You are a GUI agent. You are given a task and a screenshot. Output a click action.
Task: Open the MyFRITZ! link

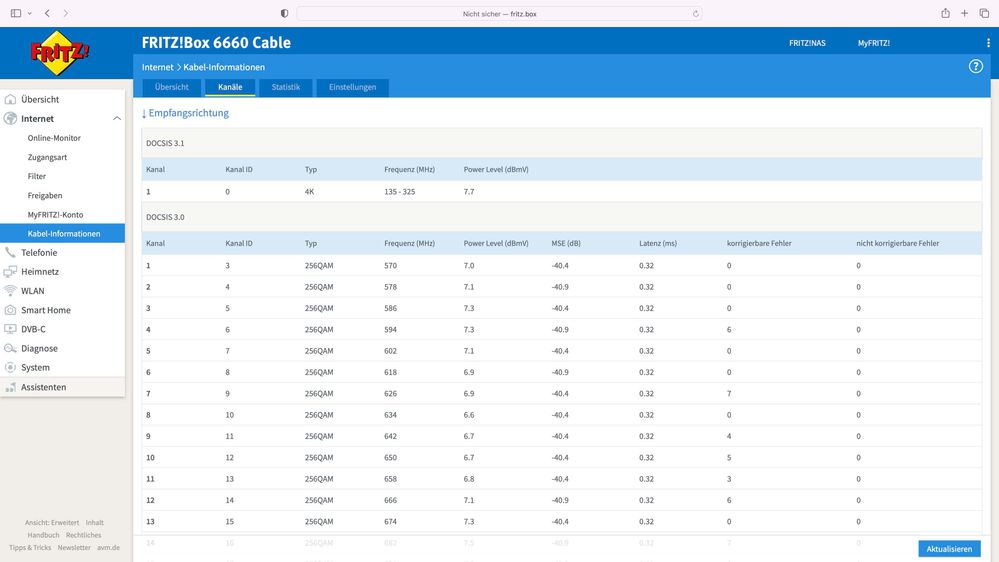click(x=873, y=43)
